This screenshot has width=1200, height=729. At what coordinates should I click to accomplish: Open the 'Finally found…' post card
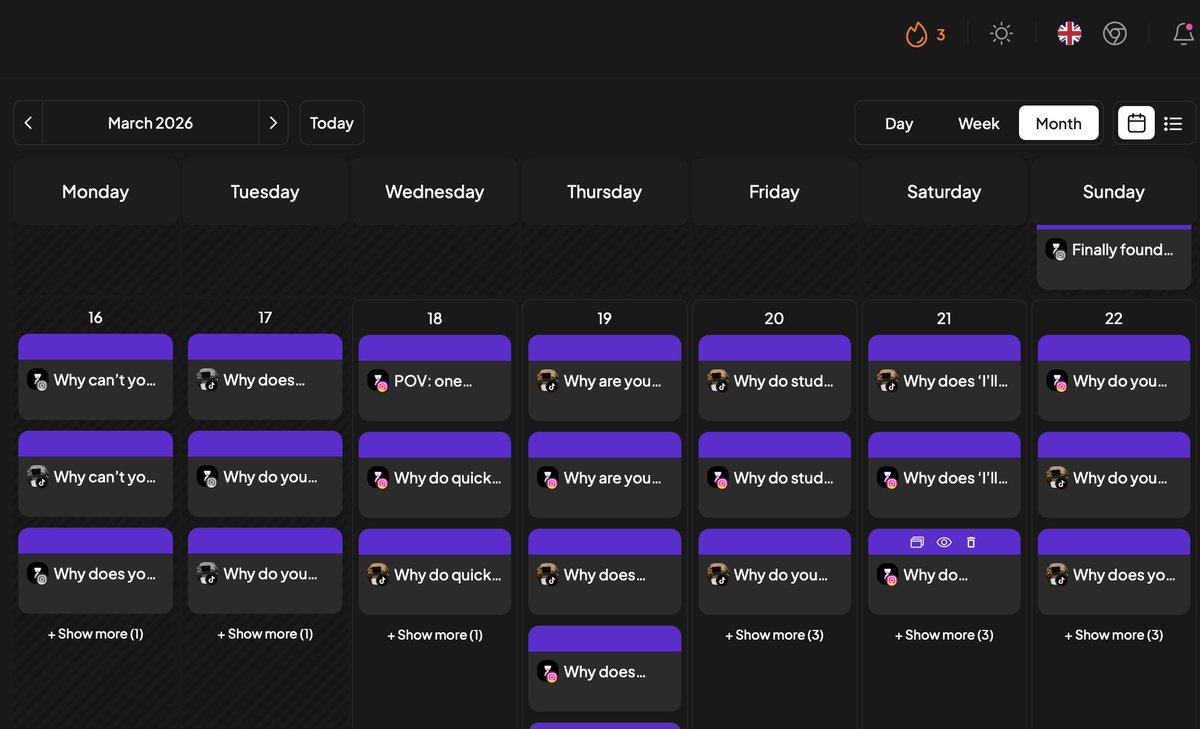tap(1114, 257)
